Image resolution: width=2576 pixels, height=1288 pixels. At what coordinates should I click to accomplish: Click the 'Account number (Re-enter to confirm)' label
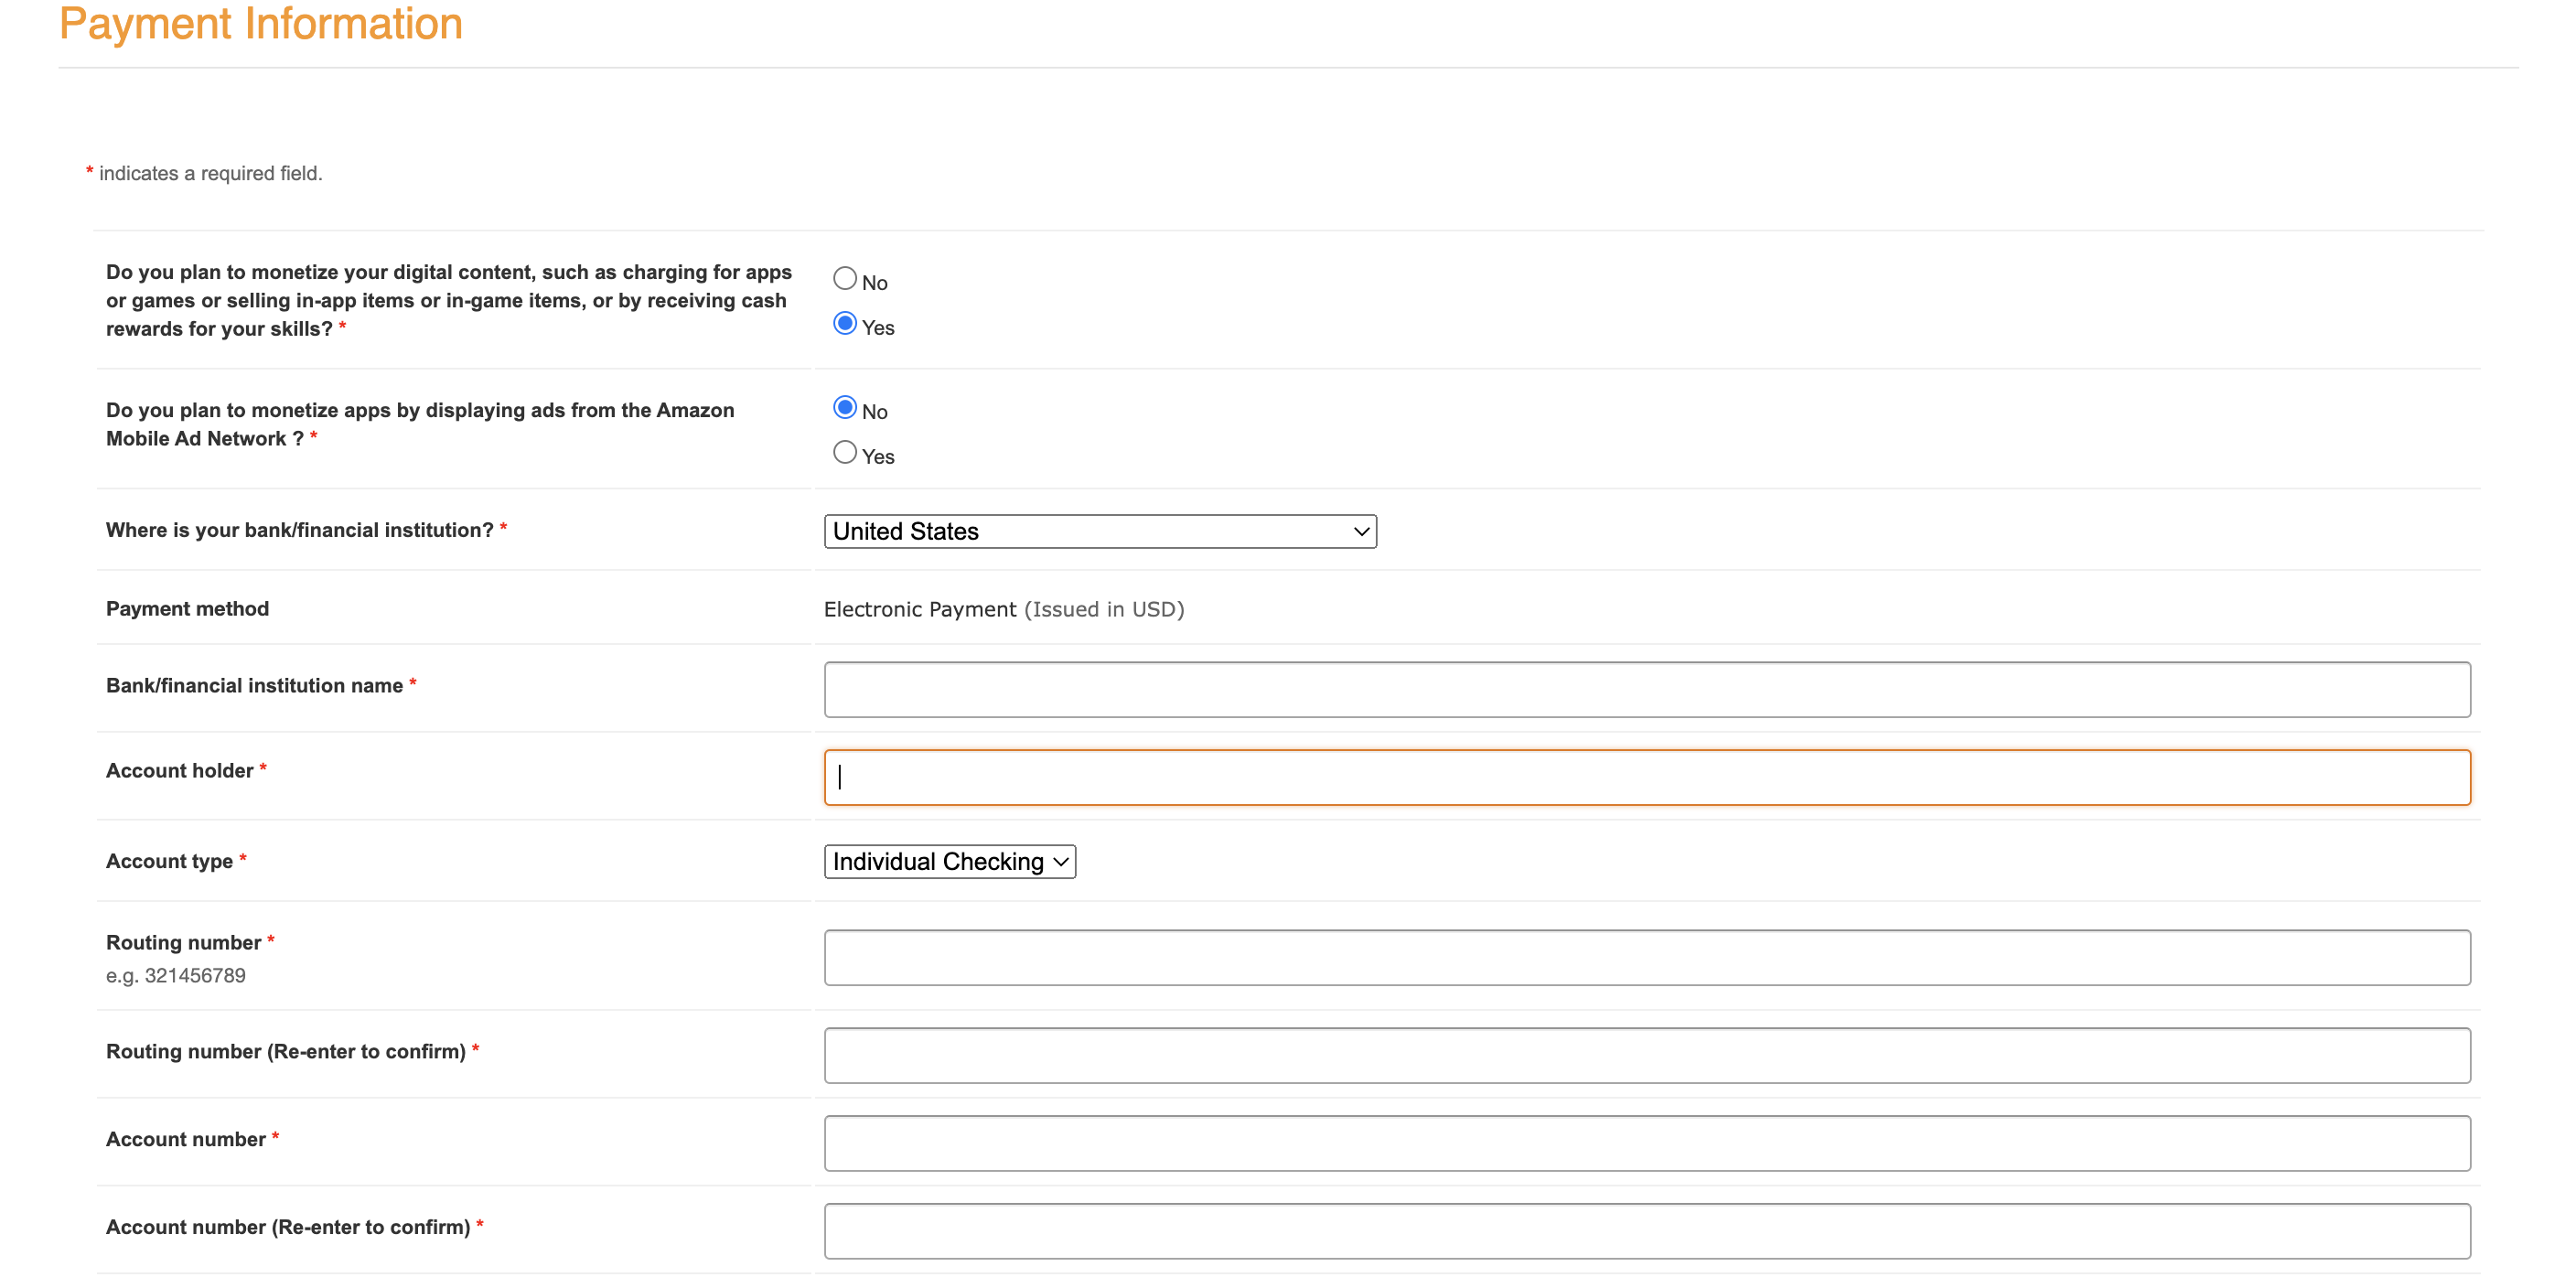288,1227
